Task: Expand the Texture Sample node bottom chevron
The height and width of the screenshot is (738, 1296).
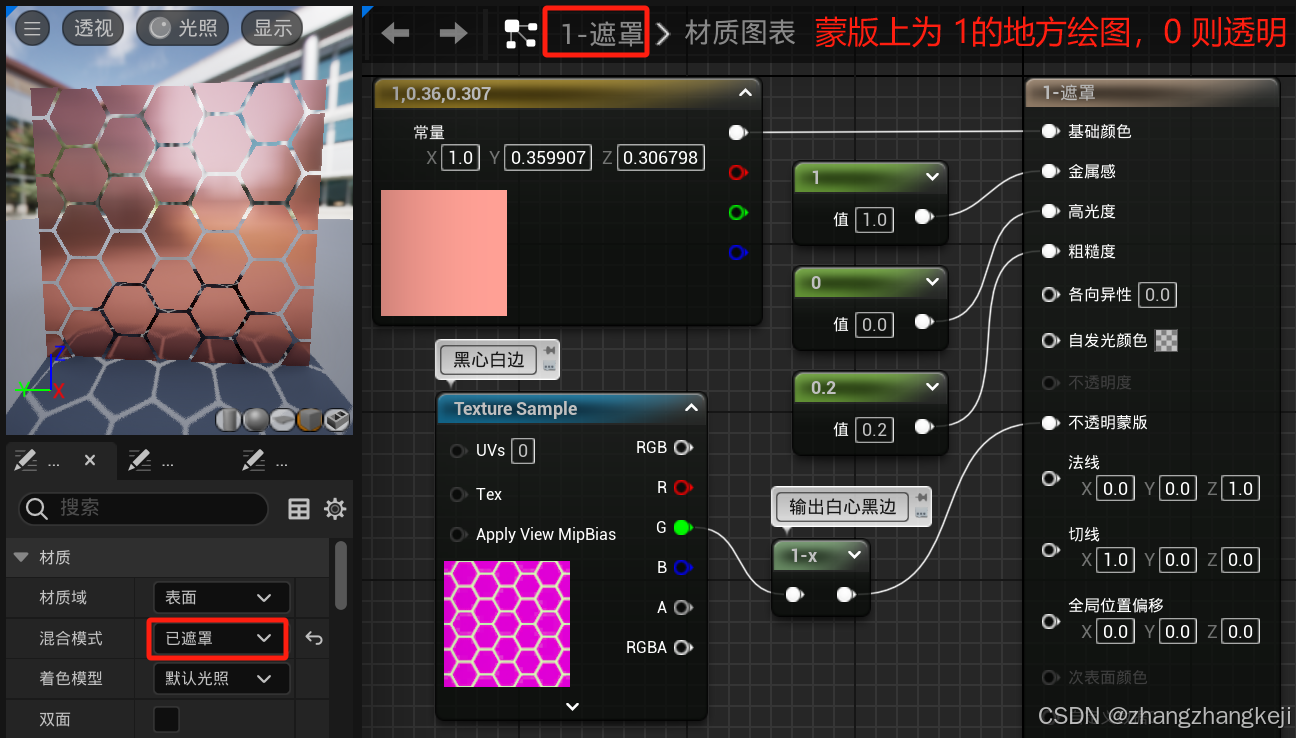Action: (x=572, y=706)
